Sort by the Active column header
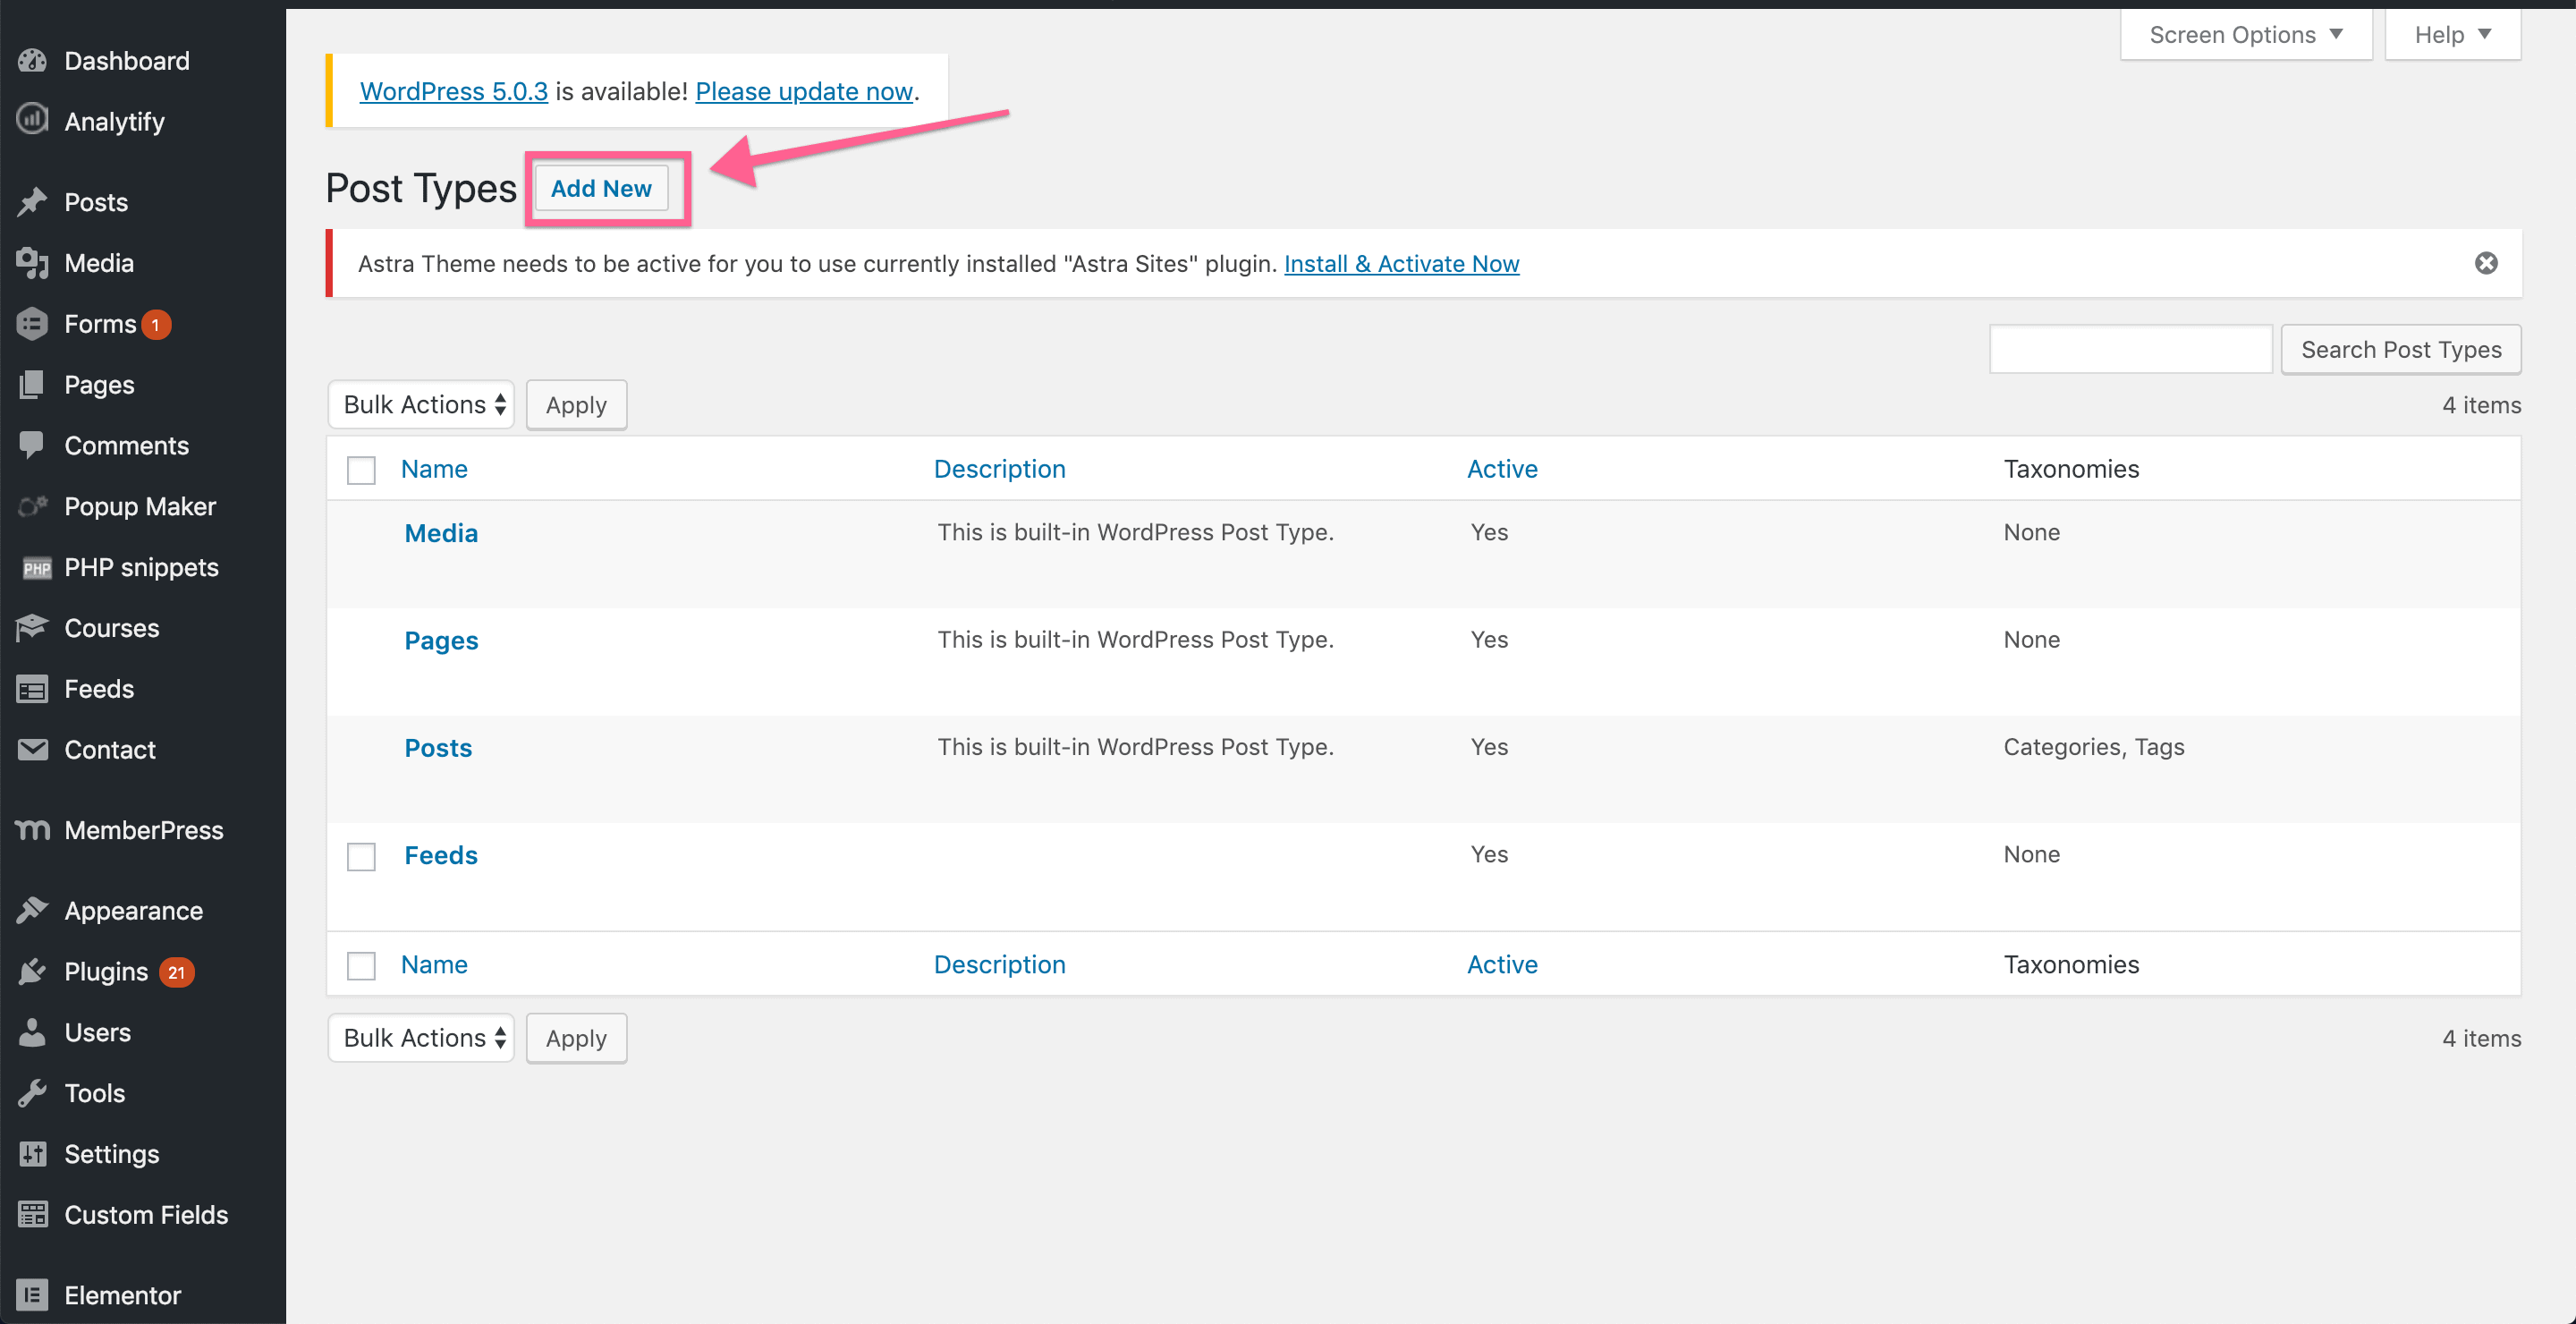The height and width of the screenshot is (1324, 2576). [1502, 469]
